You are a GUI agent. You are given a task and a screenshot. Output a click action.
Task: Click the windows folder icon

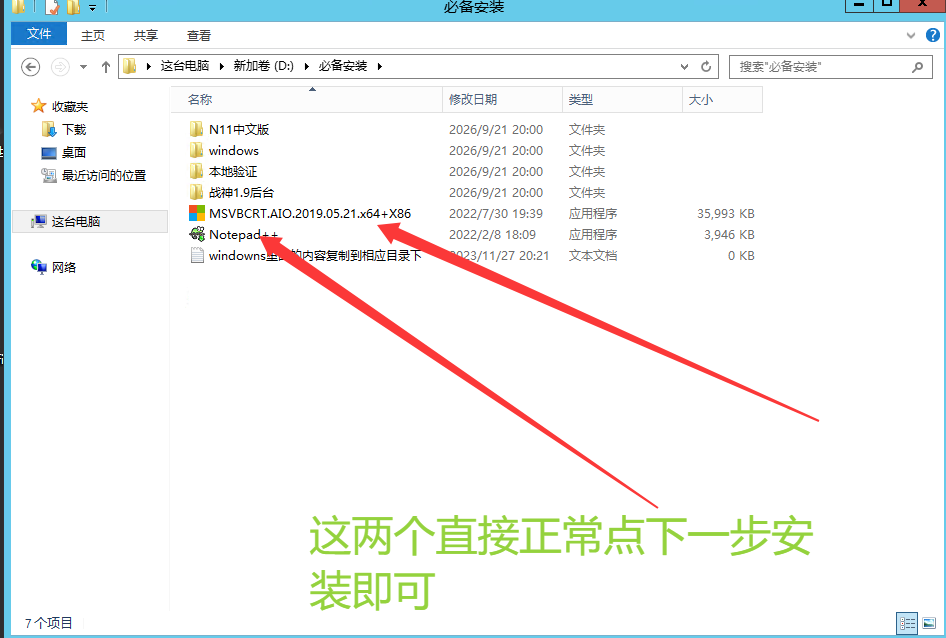pos(197,150)
